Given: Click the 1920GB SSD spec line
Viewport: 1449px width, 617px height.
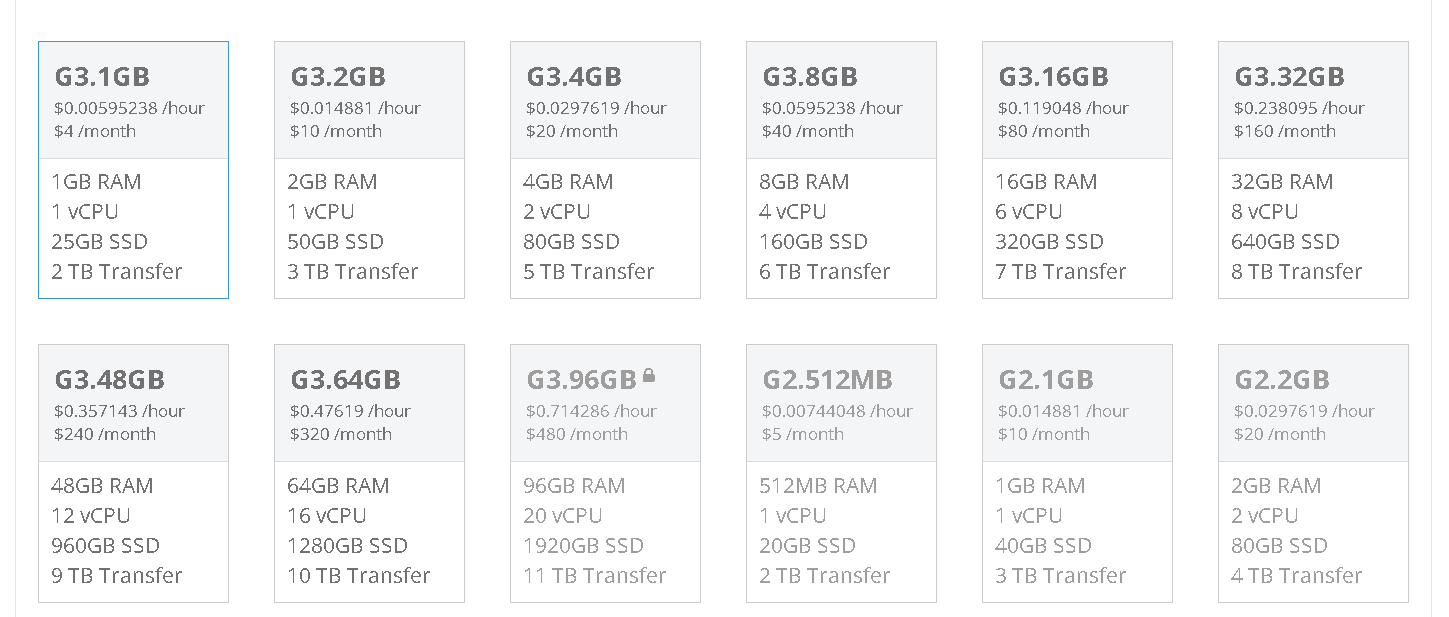Looking at the screenshot, I should (583, 545).
